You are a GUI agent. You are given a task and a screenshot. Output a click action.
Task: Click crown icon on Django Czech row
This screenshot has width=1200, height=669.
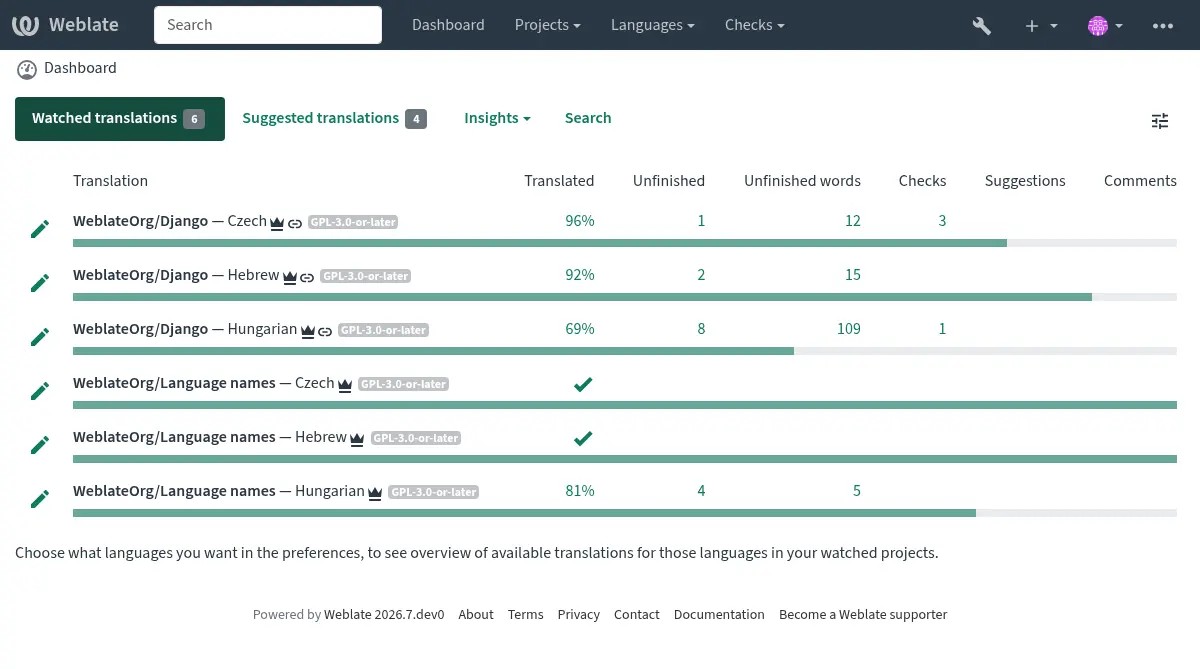(277, 223)
